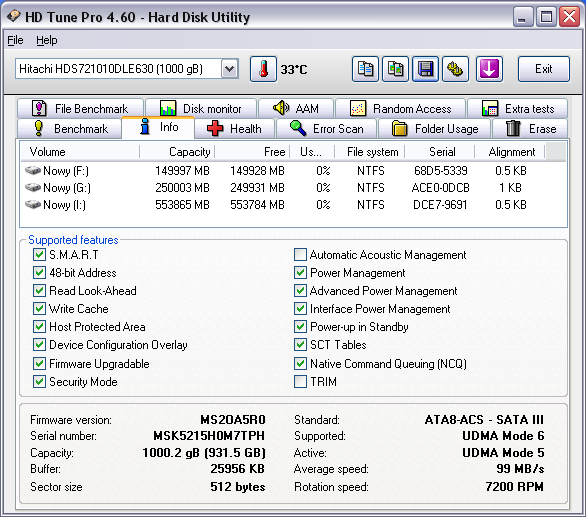Screen dimensions: 586x517
Task: Open the Extra tests tab
Action: pyautogui.click(x=518, y=108)
